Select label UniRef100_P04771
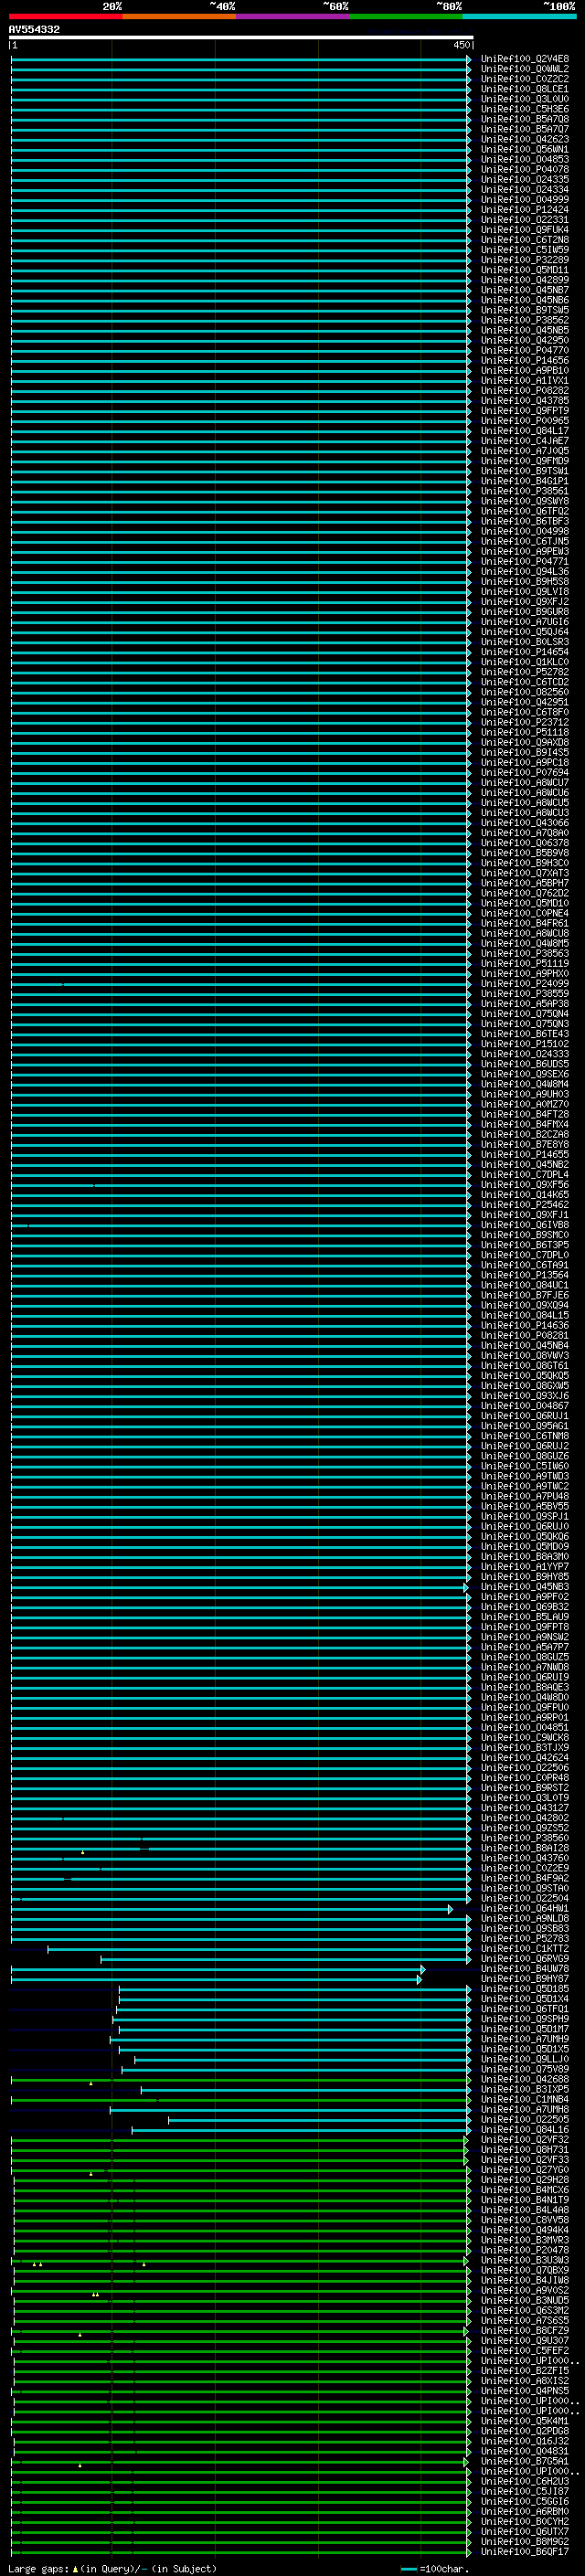This screenshot has width=585, height=2576. (x=525, y=562)
